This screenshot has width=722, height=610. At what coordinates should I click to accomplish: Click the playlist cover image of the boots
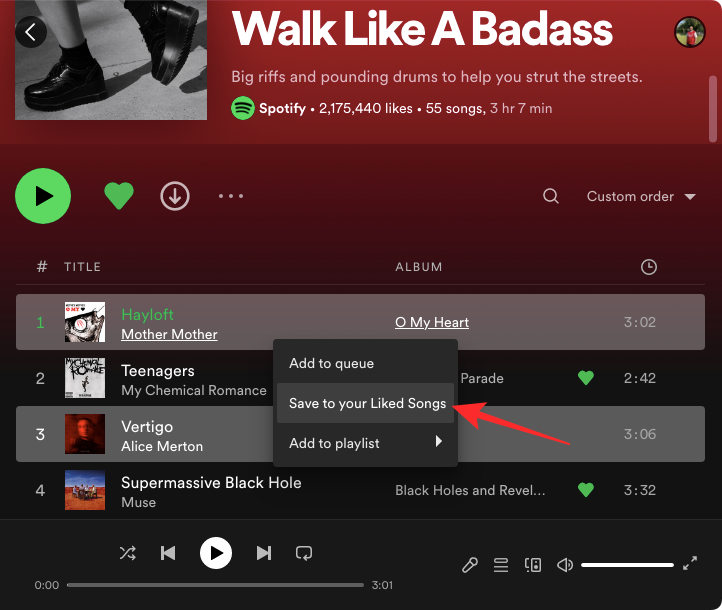point(111,60)
